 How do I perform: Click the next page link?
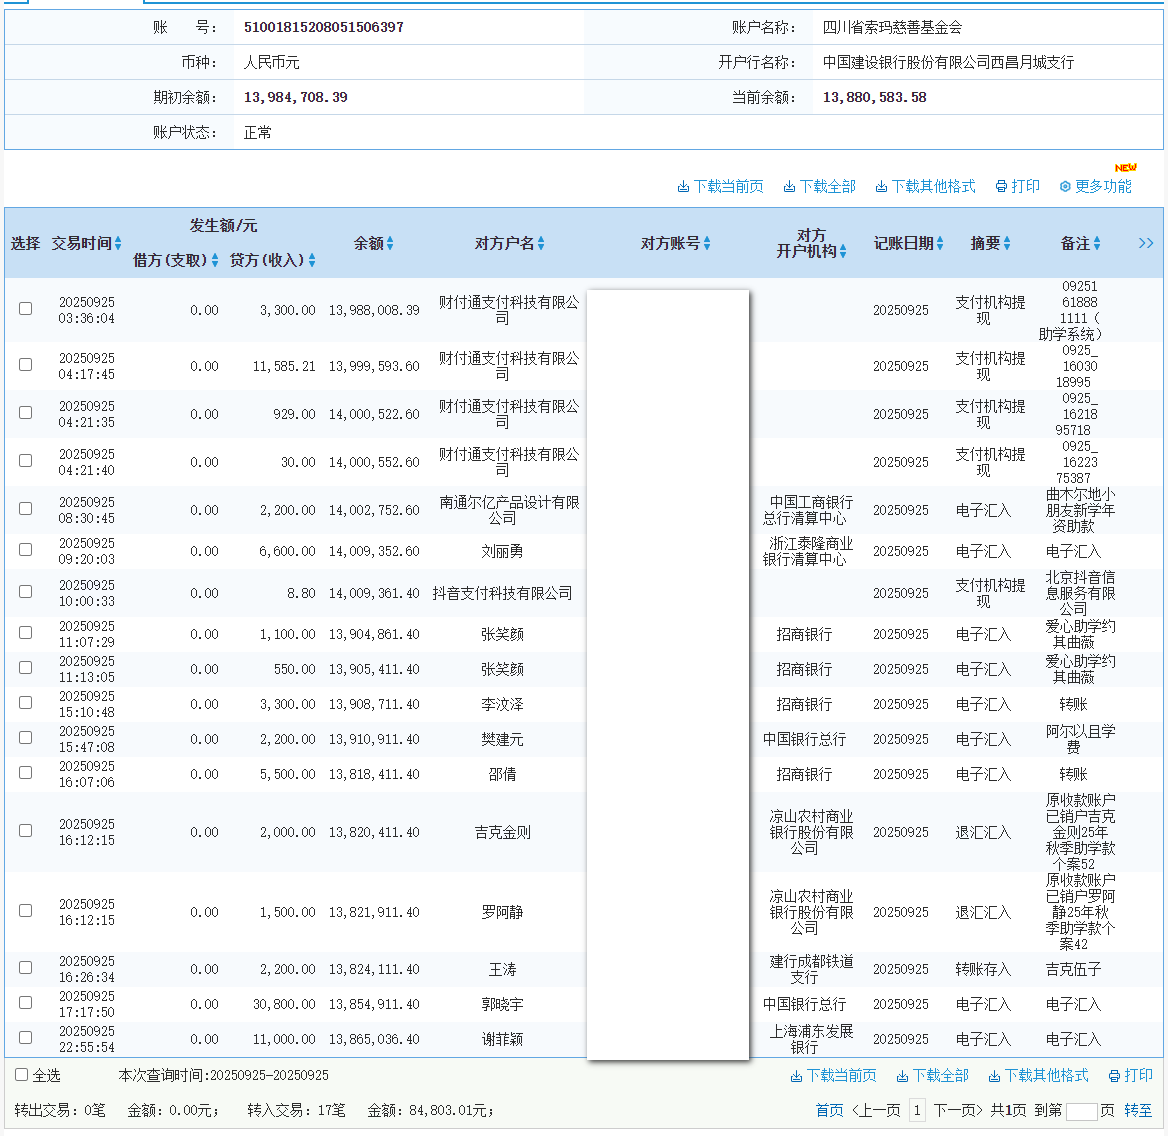[x=958, y=1110]
